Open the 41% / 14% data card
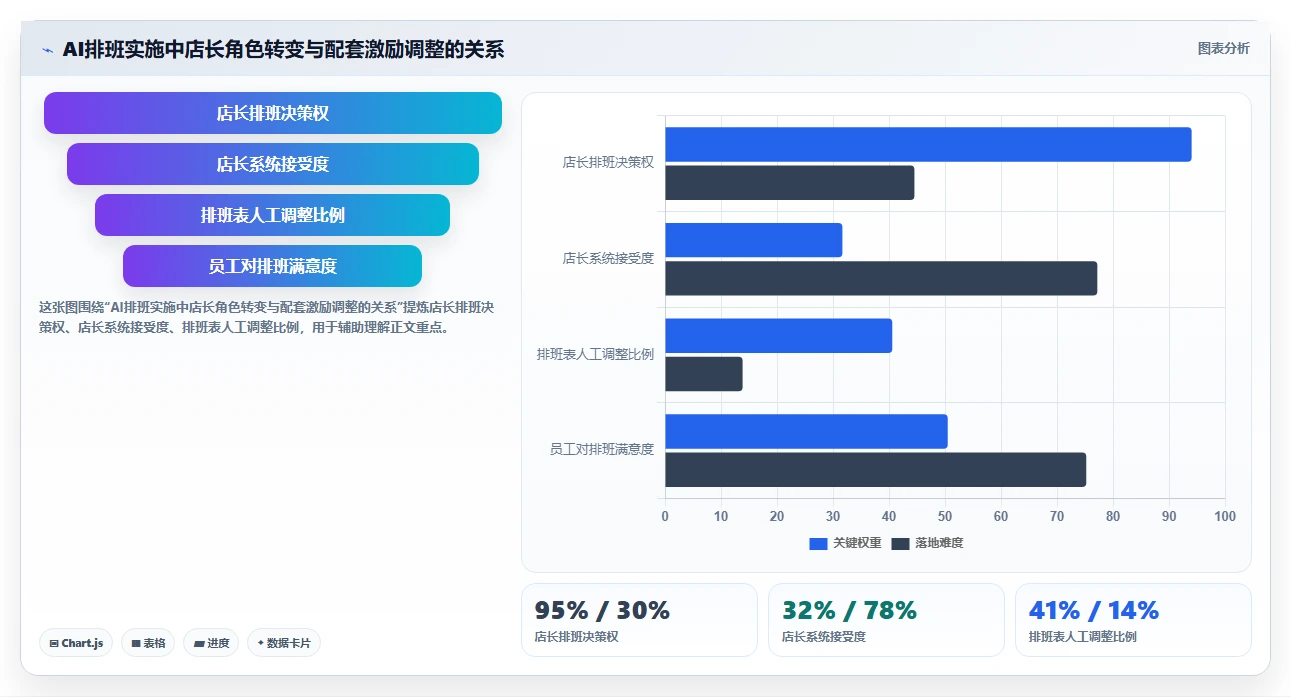 [x=1133, y=620]
